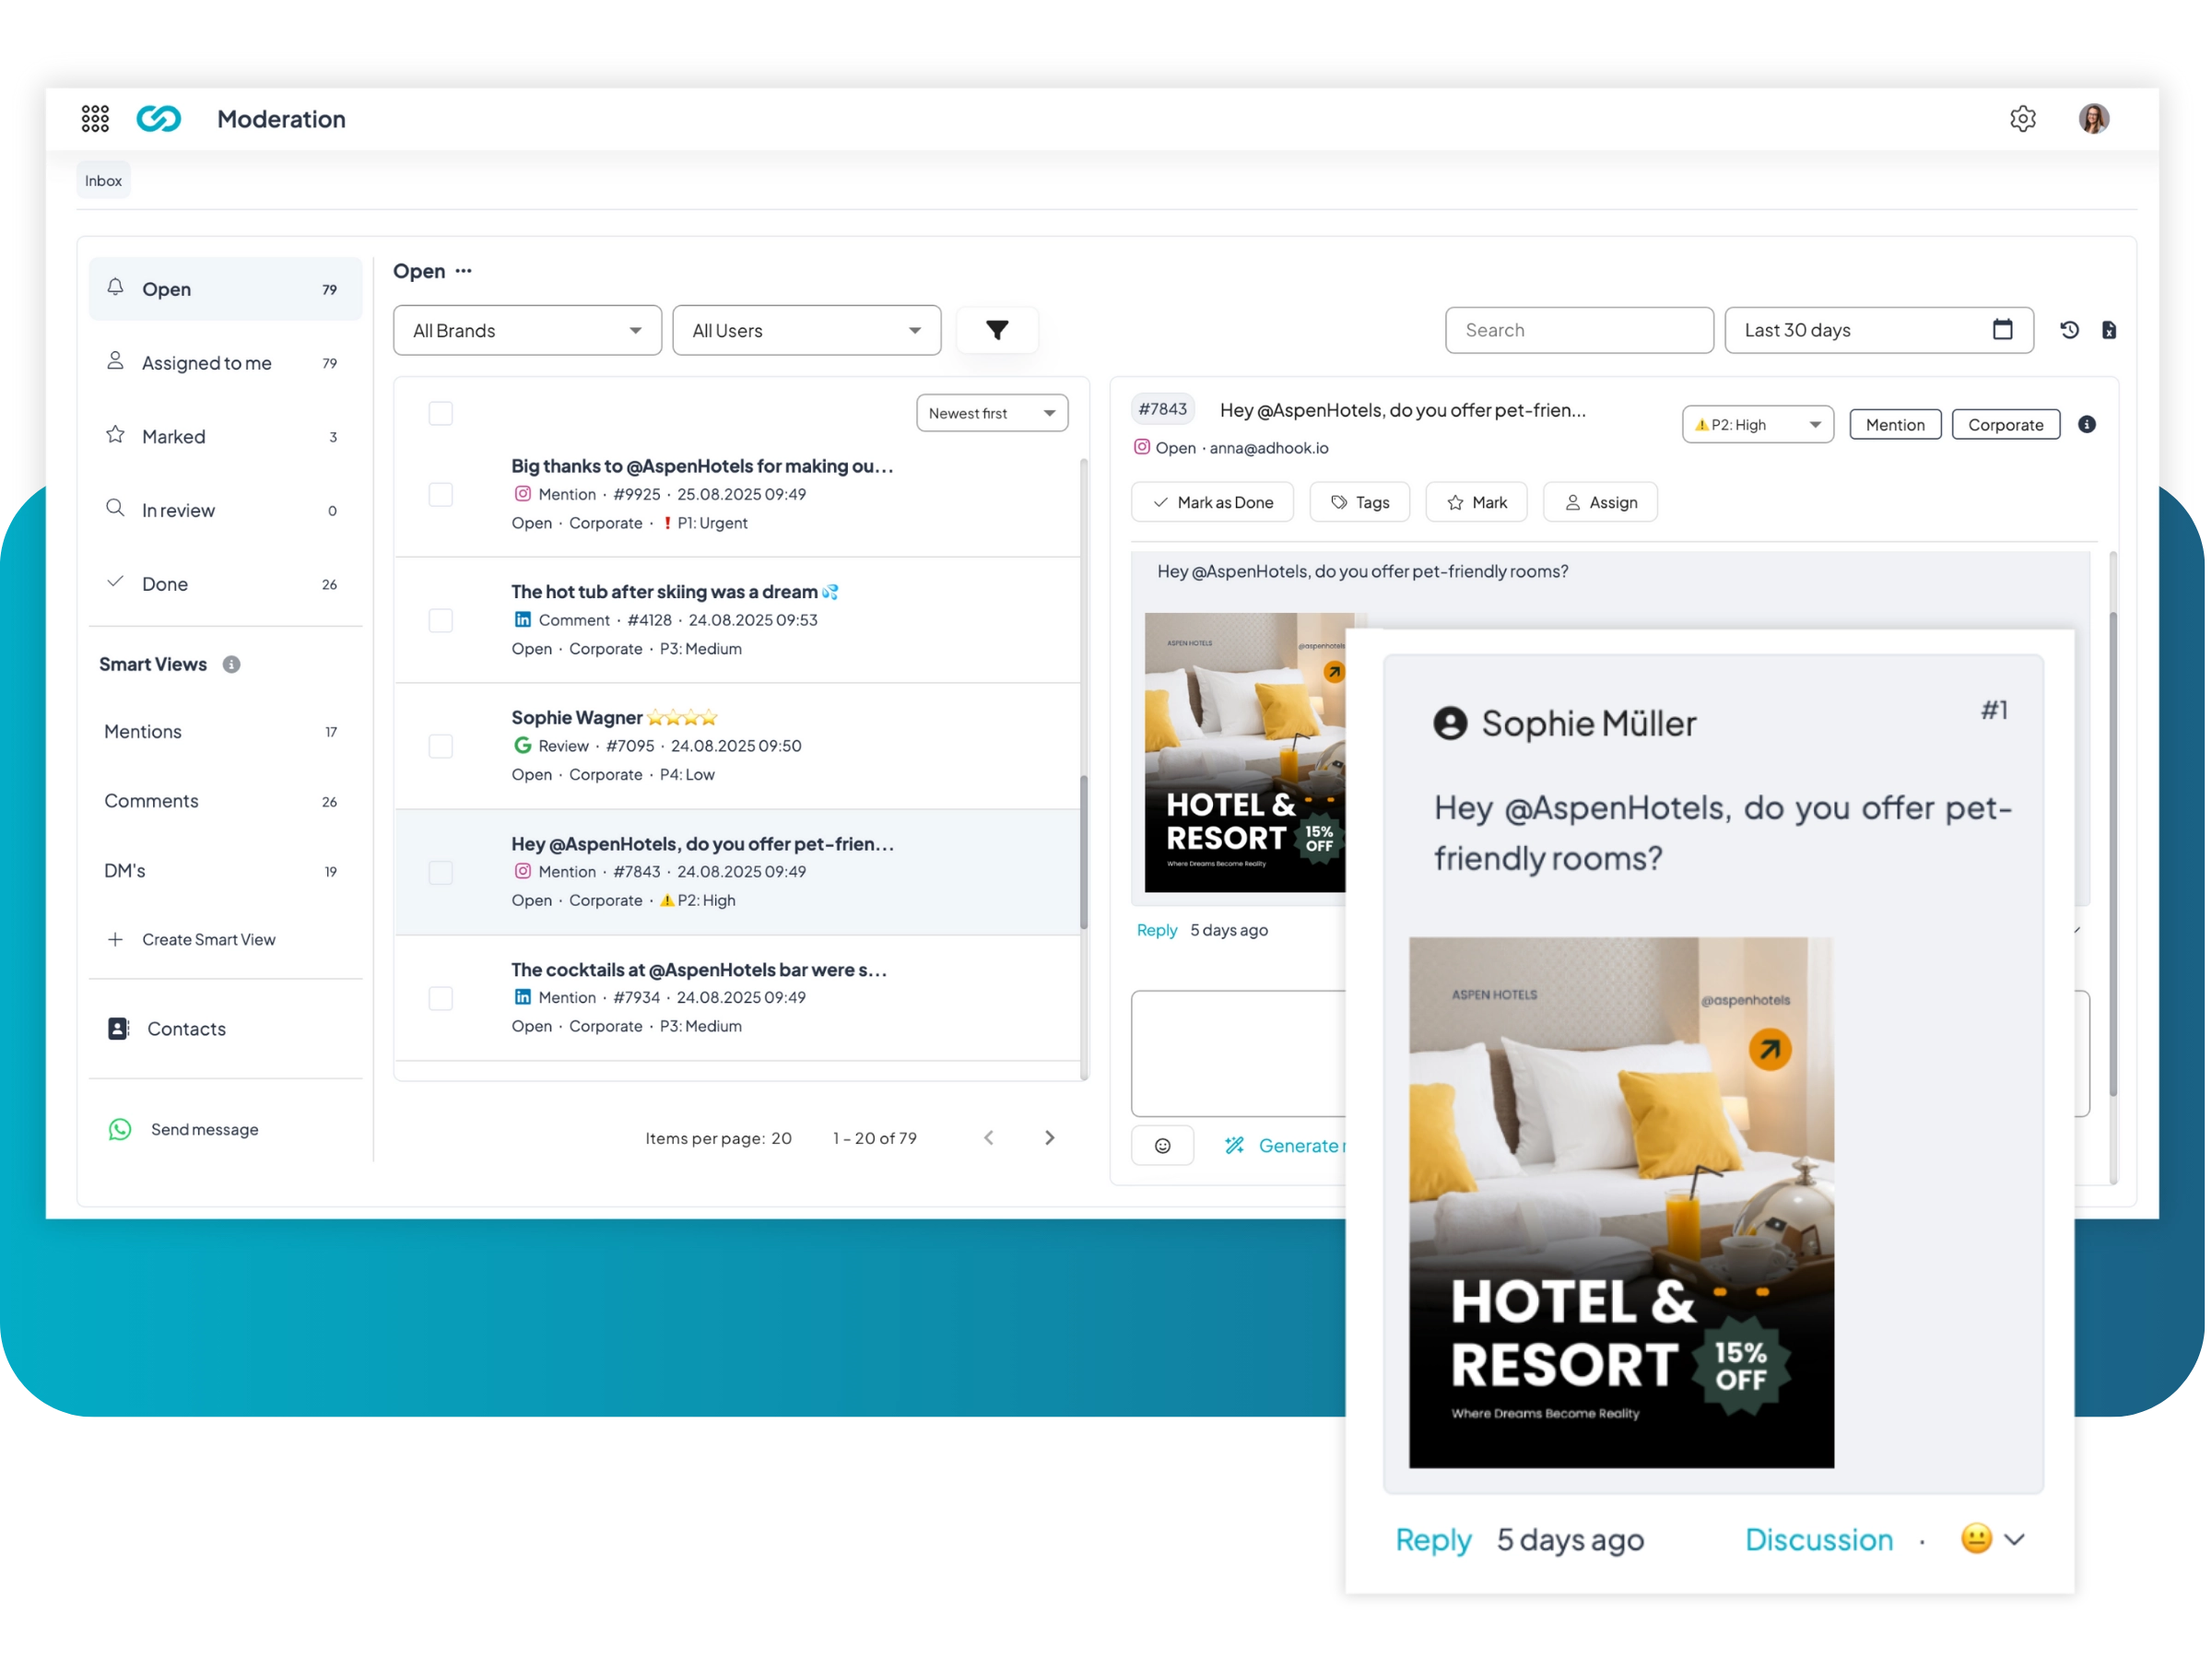
Task: Open the Newest first sort dropdown
Action: (992, 414)
